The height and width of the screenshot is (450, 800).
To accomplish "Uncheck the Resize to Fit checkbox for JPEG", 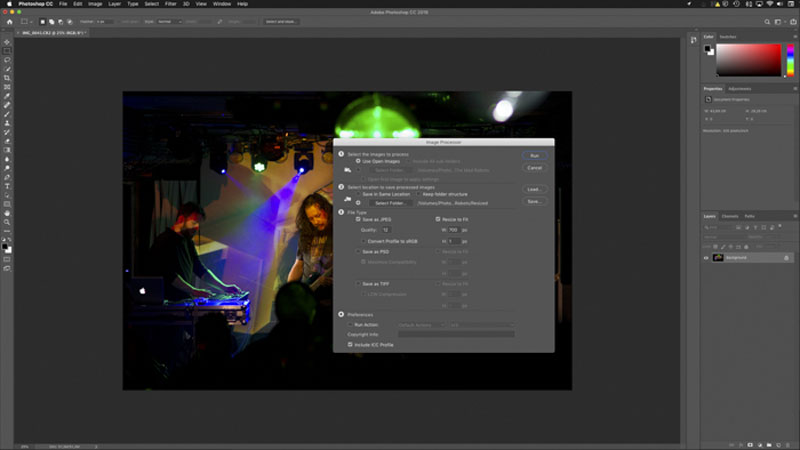I will [438, 219].
